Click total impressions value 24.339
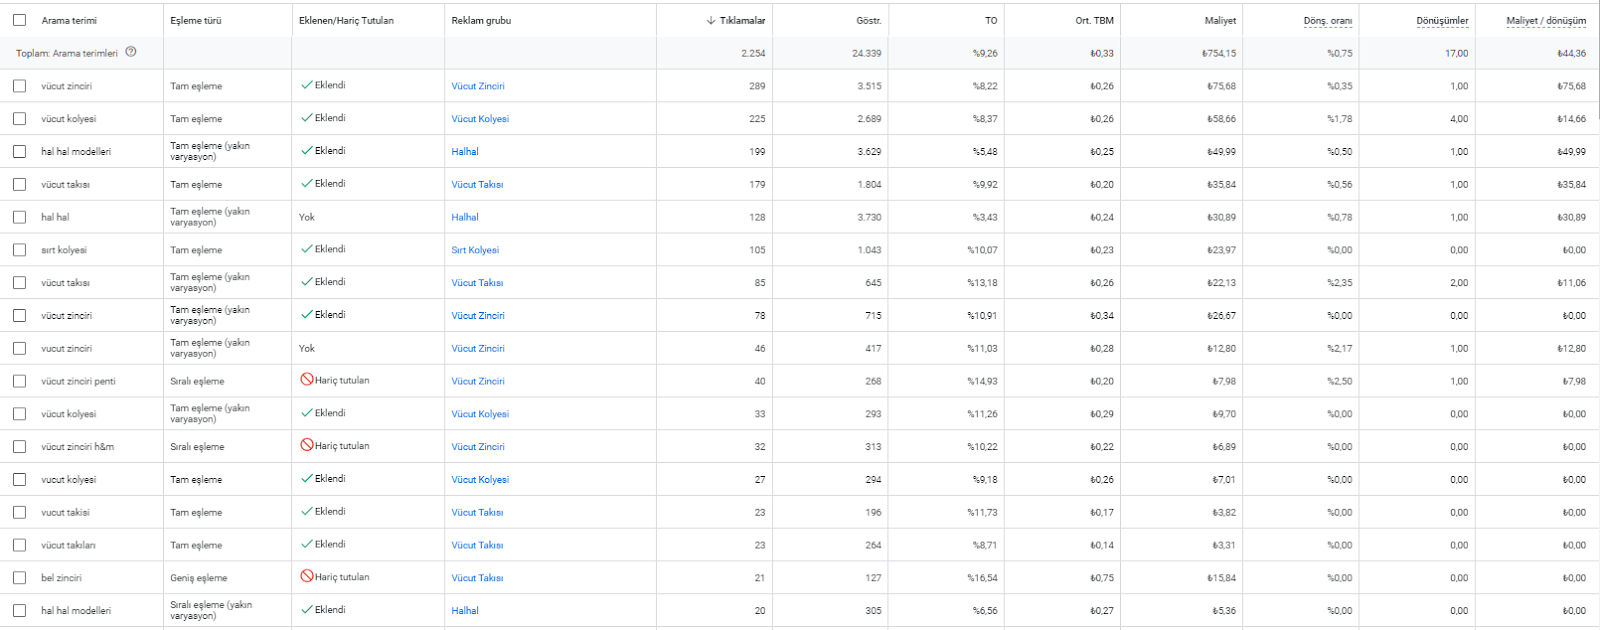The height and width of the screenshot is (630, 1600). coord(867,53)
